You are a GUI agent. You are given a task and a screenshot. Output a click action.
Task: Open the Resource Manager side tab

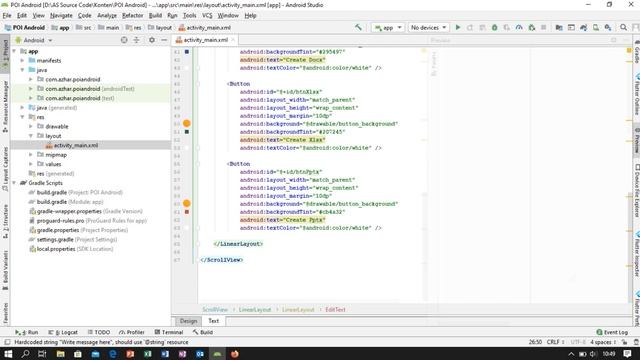click(x=5, y=106)
